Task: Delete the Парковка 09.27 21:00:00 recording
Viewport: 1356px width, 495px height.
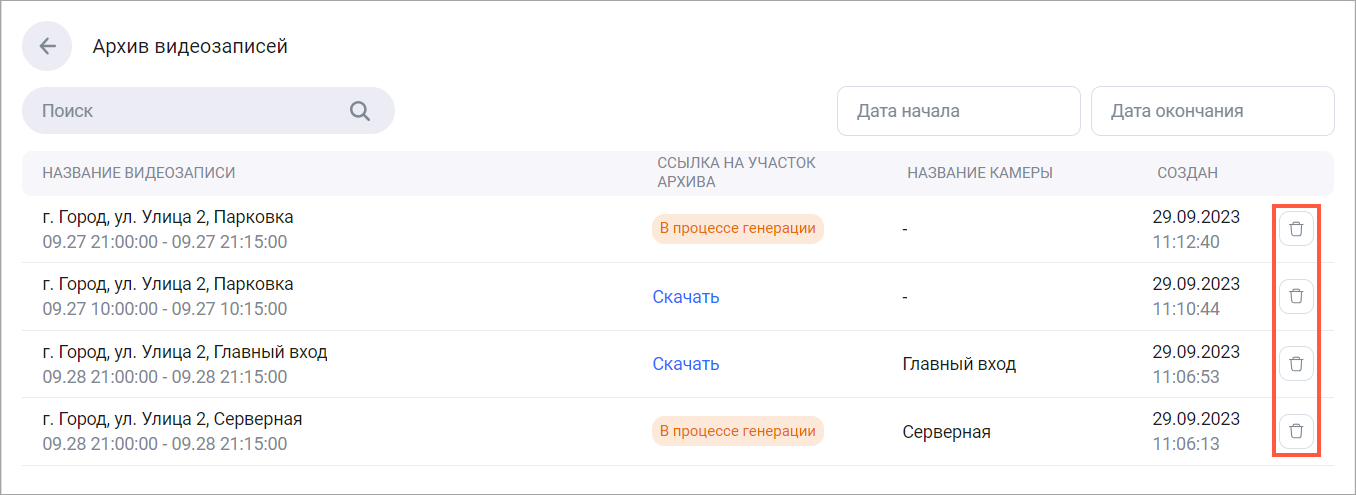Action: [1296, 229]
